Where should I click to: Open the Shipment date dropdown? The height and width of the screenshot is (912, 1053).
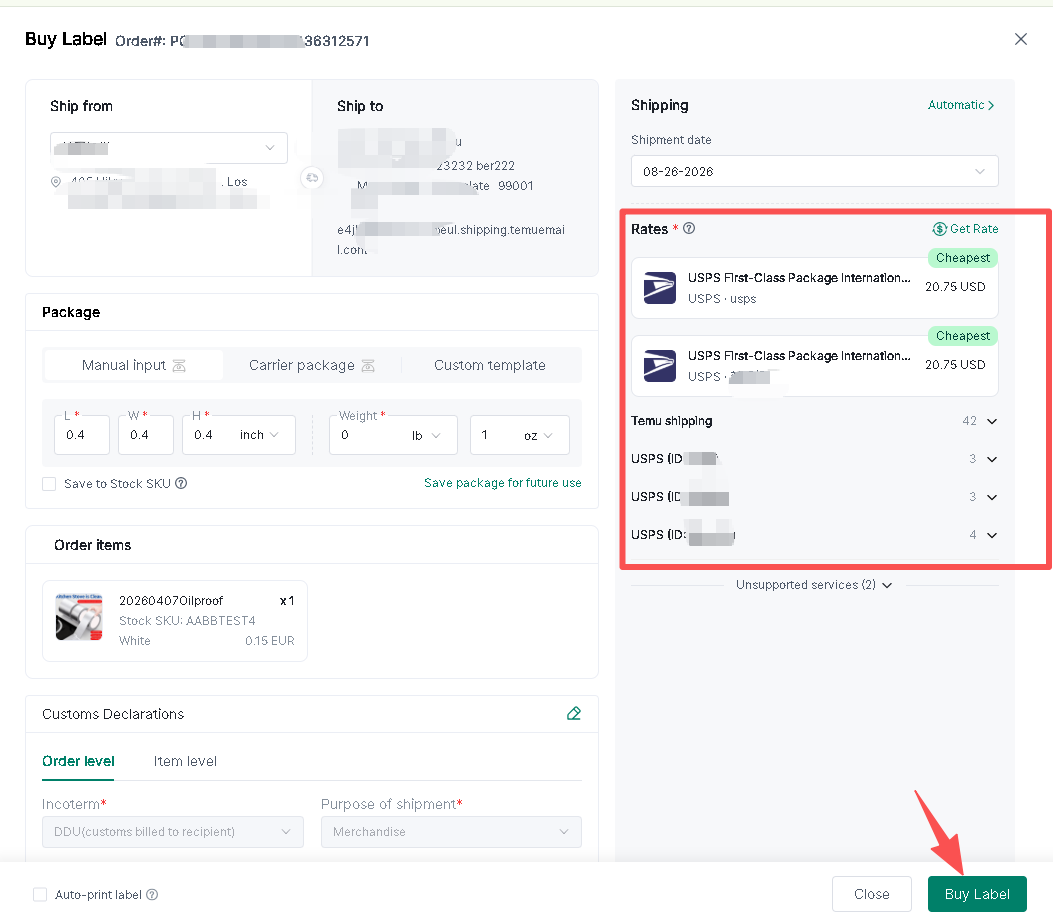pyautogui.click(x=814, y=171)
